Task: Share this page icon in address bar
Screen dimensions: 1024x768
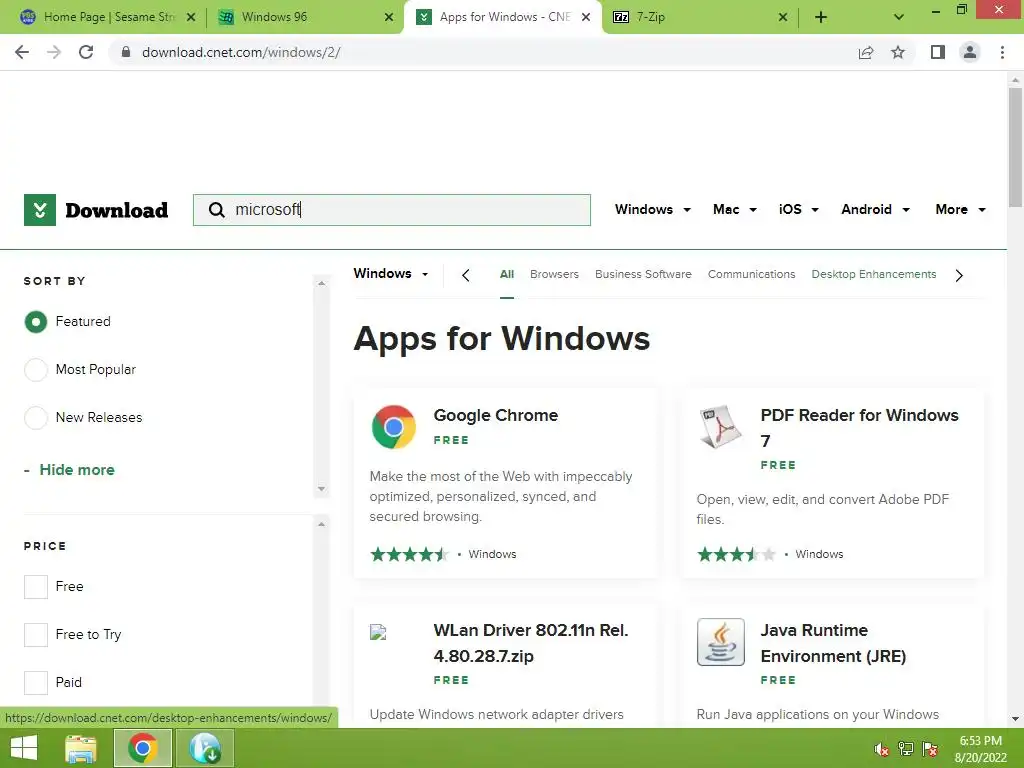Action: pos(866,52)
